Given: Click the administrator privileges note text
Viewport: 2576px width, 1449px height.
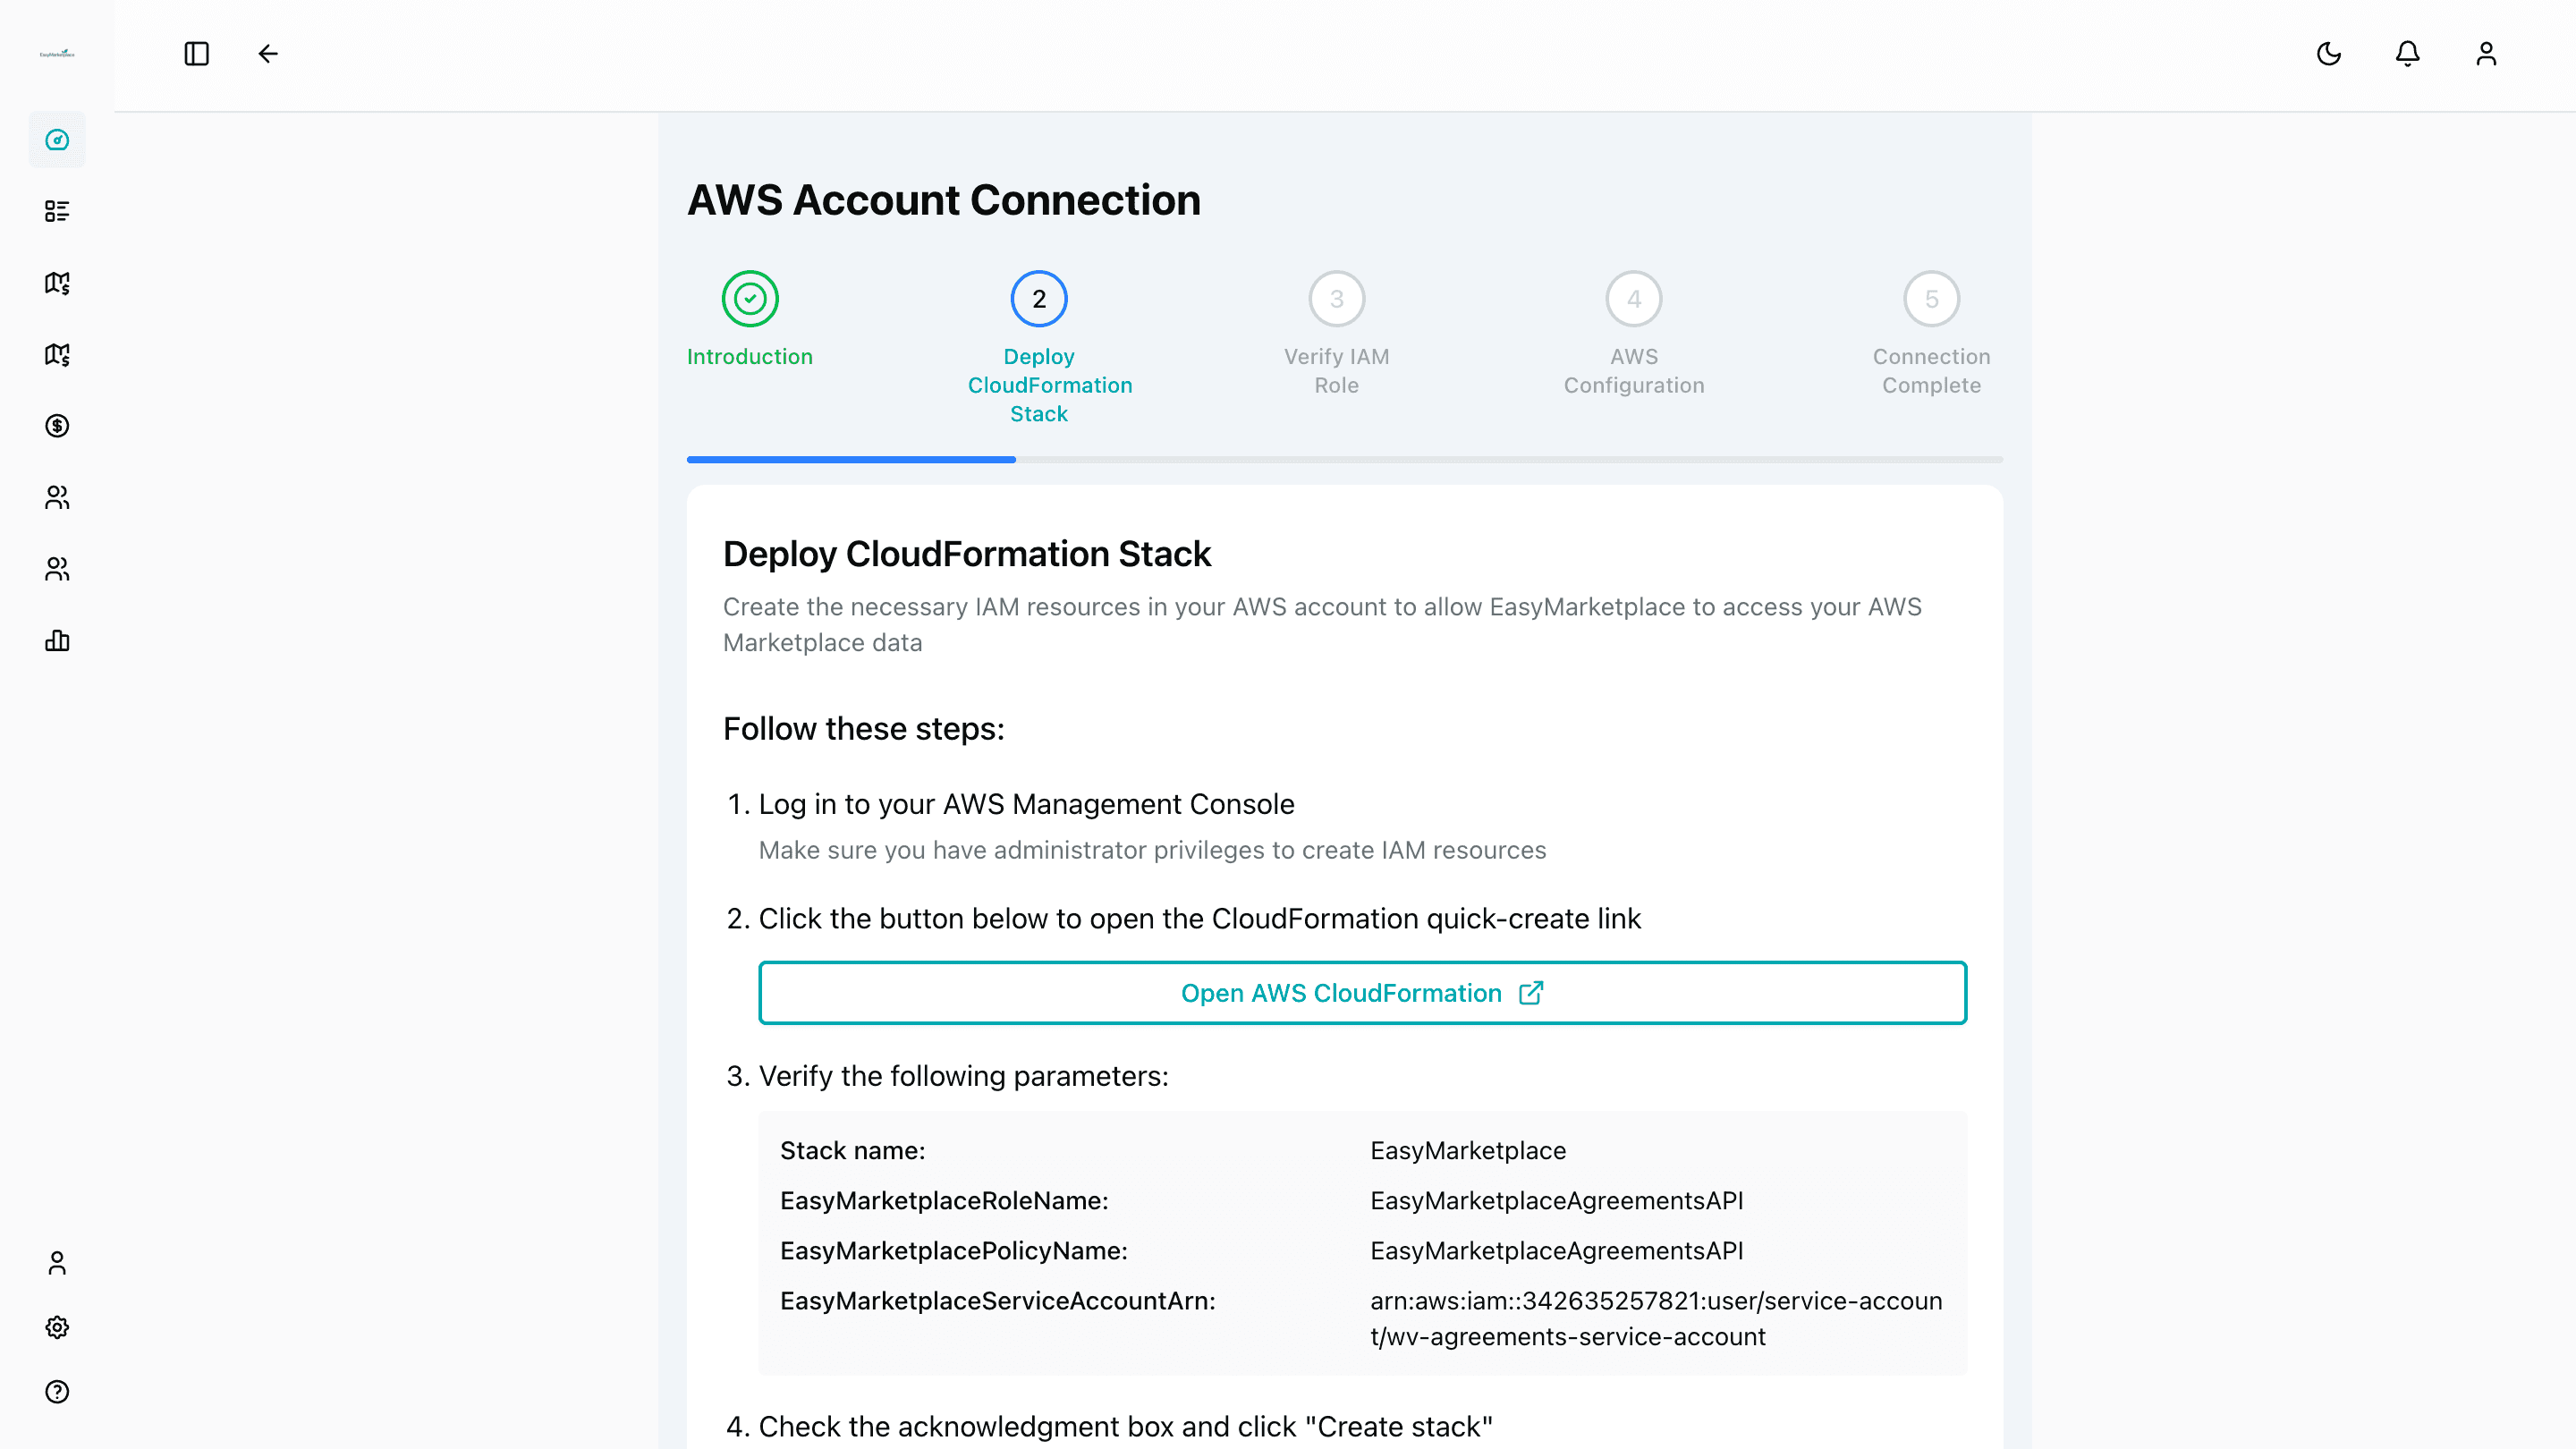Looking at the screenshot, I should pyautogui.click(x=1152, y=850).
